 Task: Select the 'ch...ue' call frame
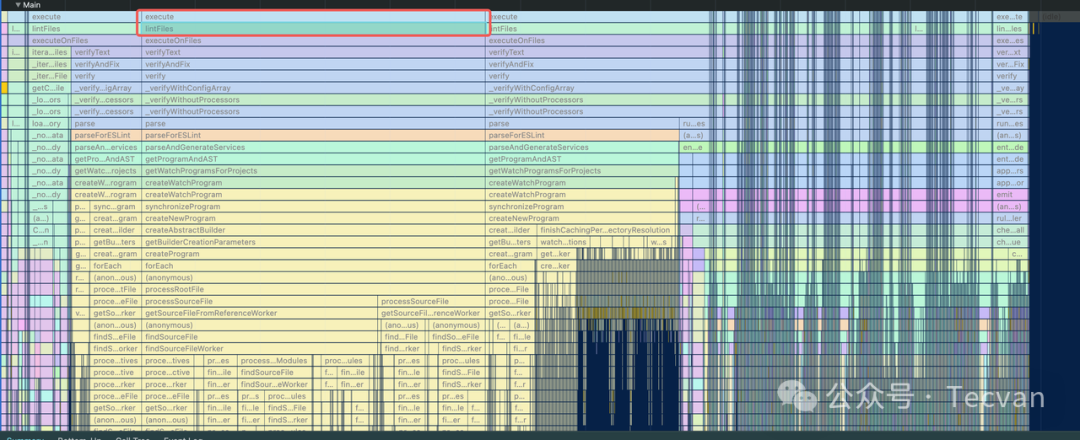point(1011,242)
